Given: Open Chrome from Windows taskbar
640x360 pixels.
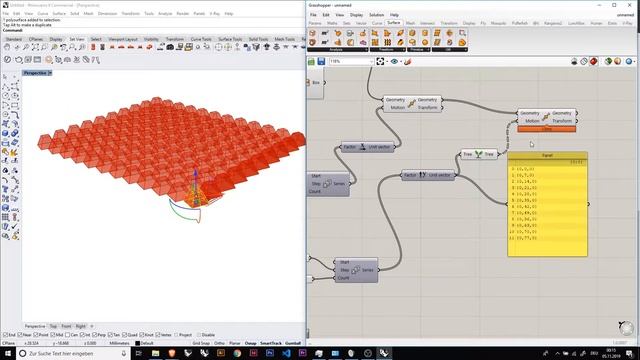Looking at the screenshot, I should pos(237,353).
